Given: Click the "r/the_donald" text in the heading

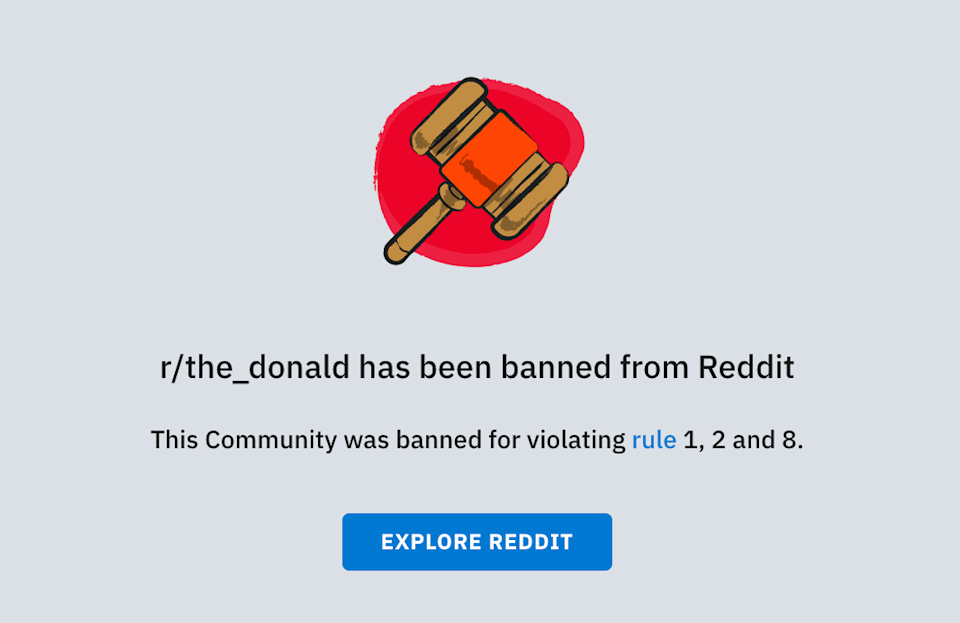Looking at the screenshot, I should (255, 367).
